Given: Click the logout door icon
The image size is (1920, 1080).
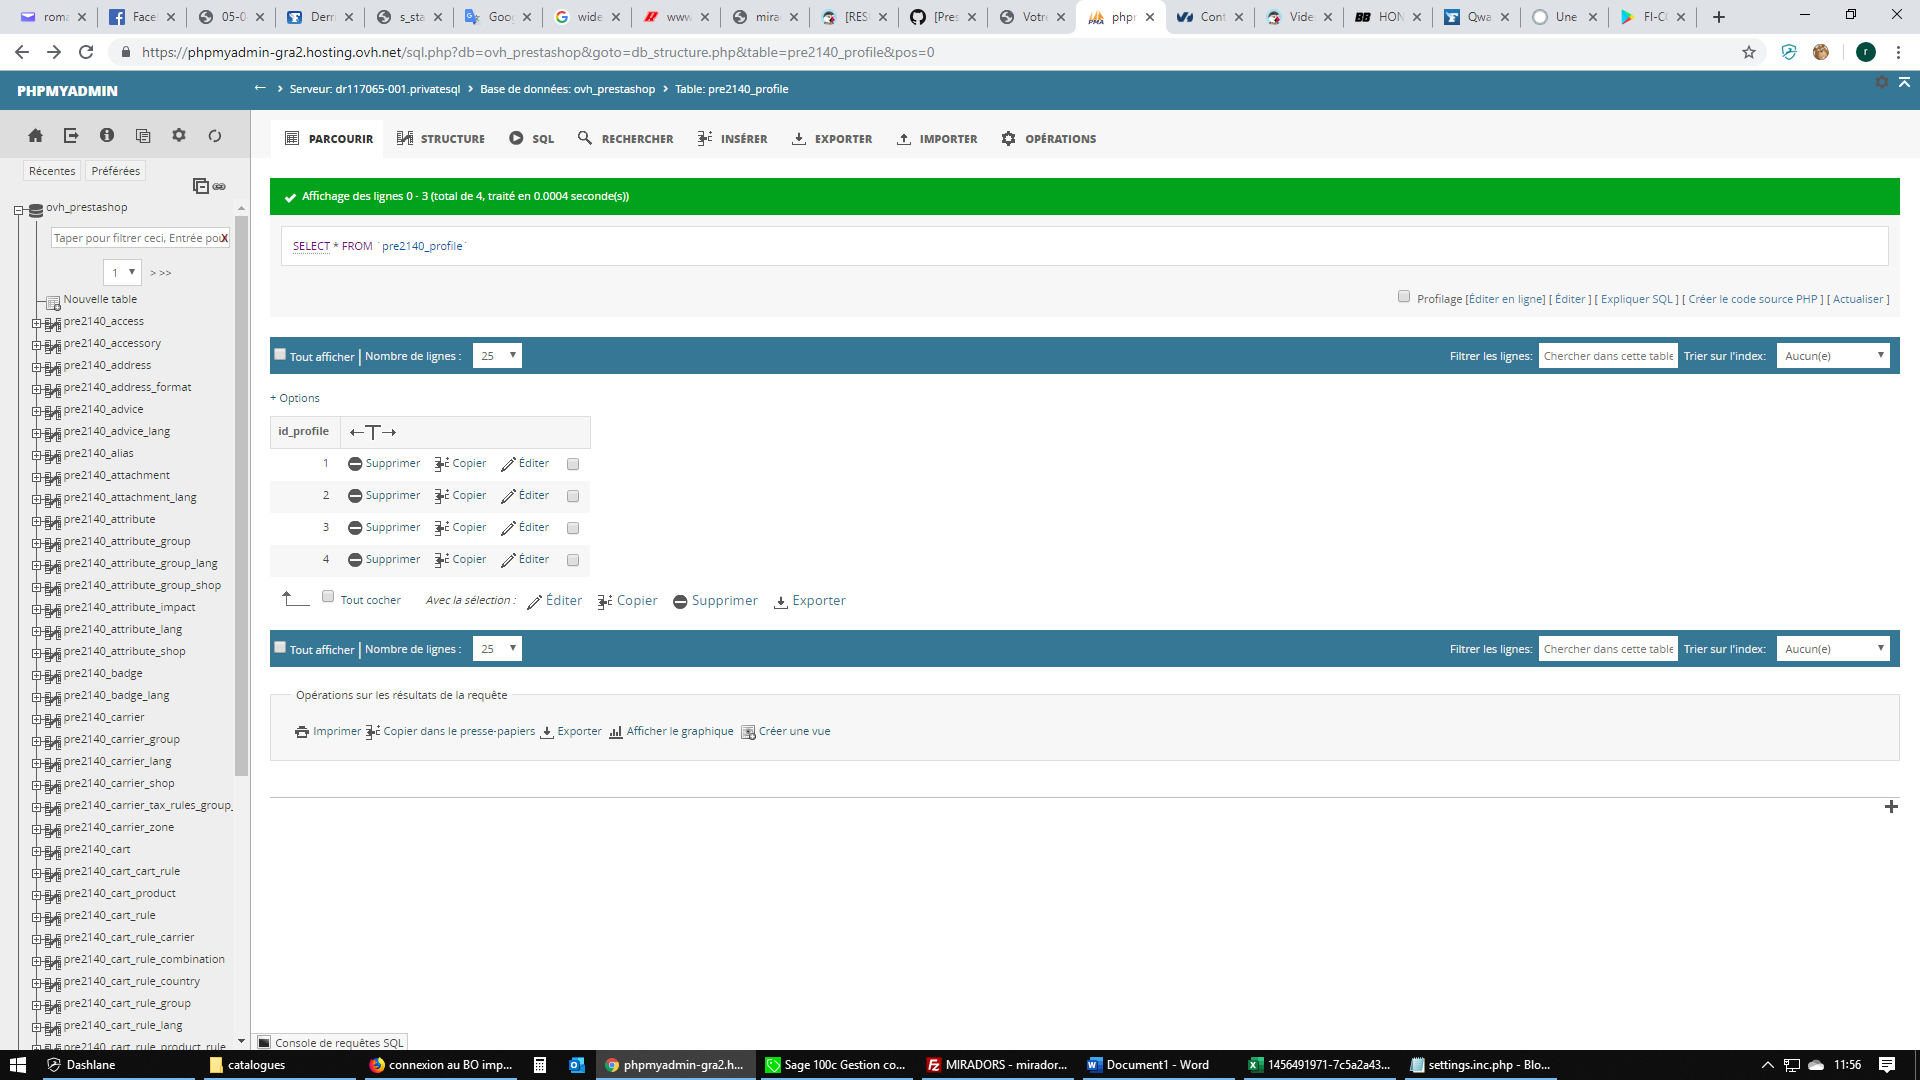Looking at the screenshot, I should (x=71, y=136).
